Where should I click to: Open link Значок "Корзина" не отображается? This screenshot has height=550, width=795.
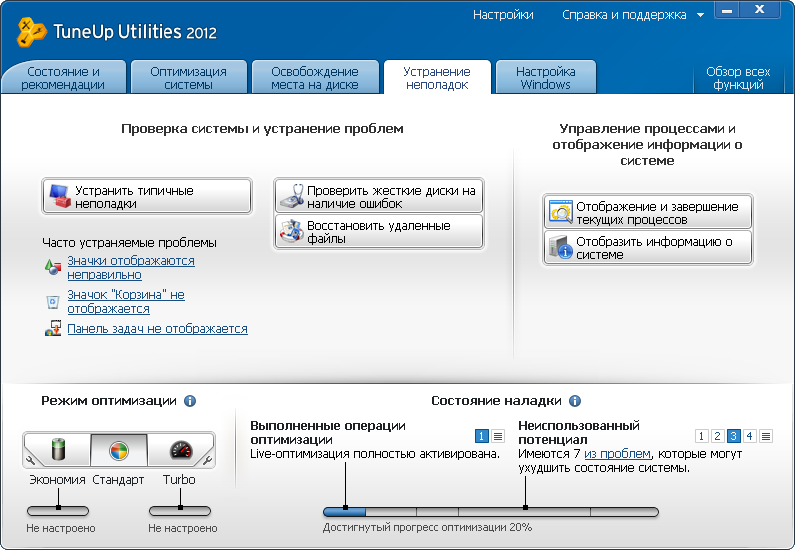tap(126, 301)
